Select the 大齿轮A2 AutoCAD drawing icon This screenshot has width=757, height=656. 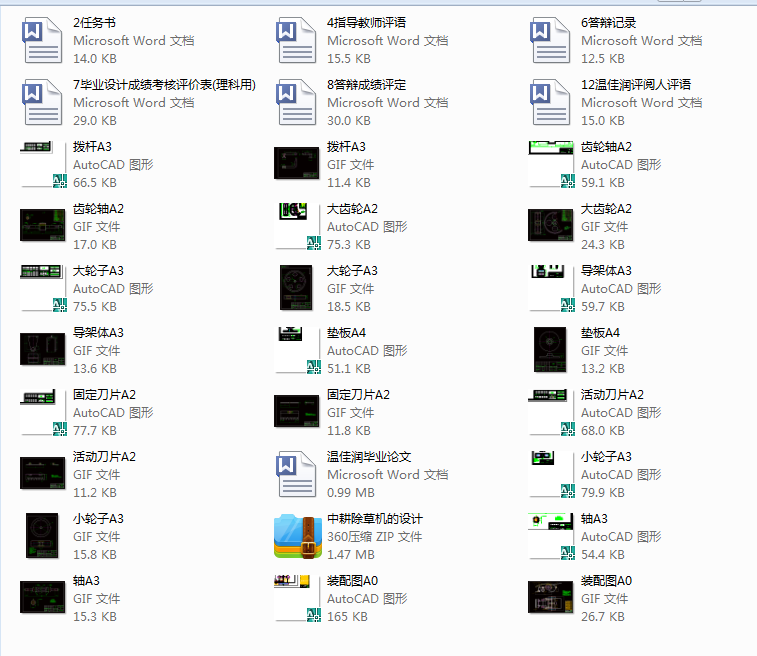coord(297,226)
